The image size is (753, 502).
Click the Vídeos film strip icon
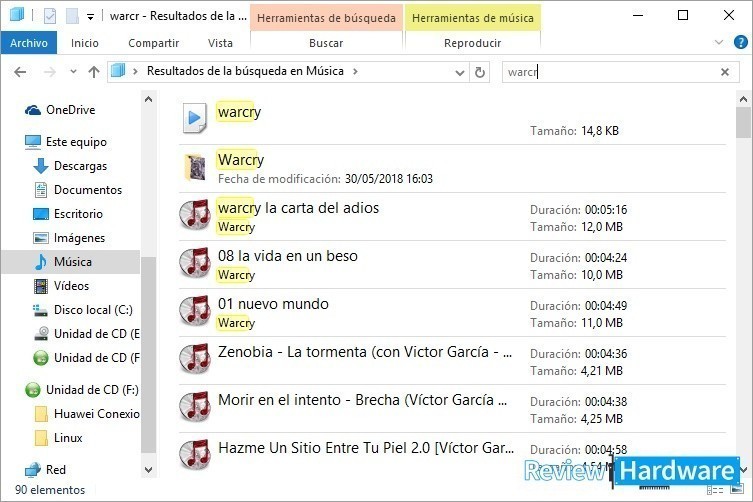pos(41,286)
